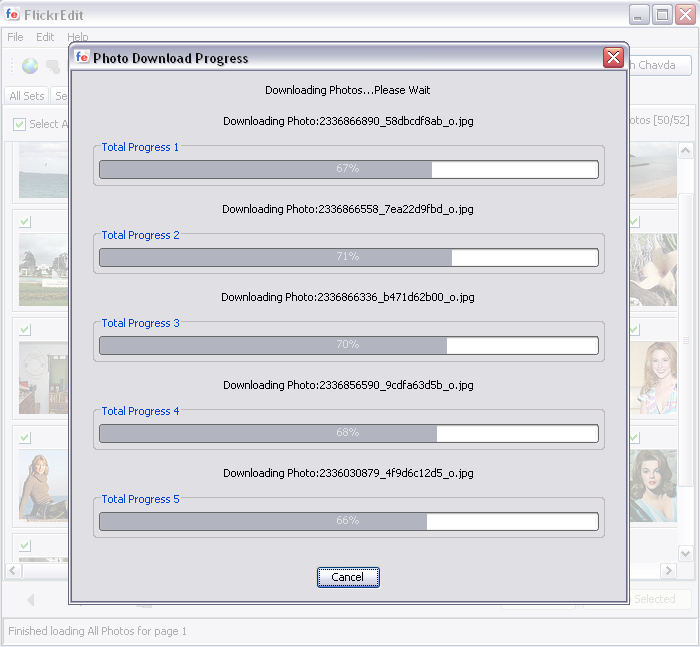700x647 pixels.
Task: Click the Total Progress 3 bar at 70%
Action: [349, 345]
